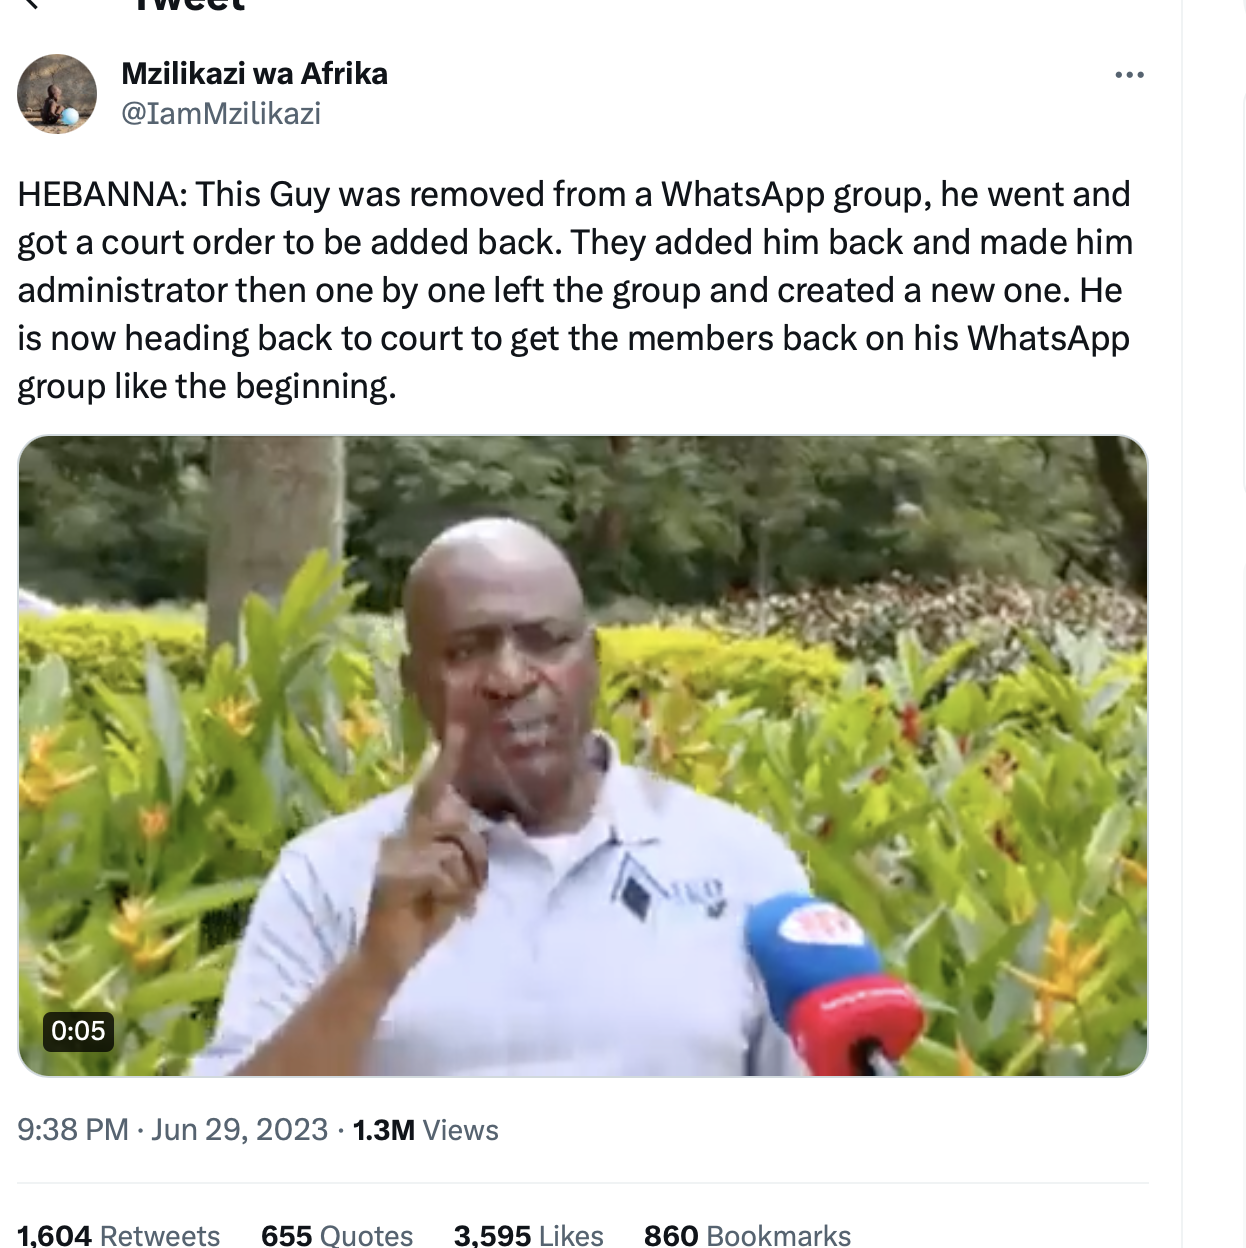Click the tweet text starting with HEBANNA

(575, 290)
